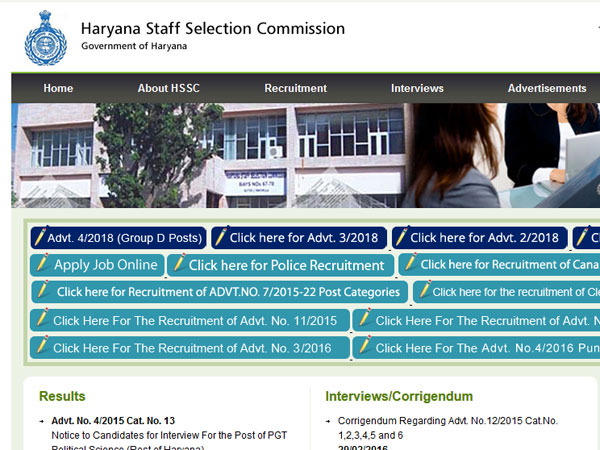Click the Haryana Staff Selection Commission title
The width and height of the screenshot is (600, 450).
pyautogui.click(x=213, y=29)
